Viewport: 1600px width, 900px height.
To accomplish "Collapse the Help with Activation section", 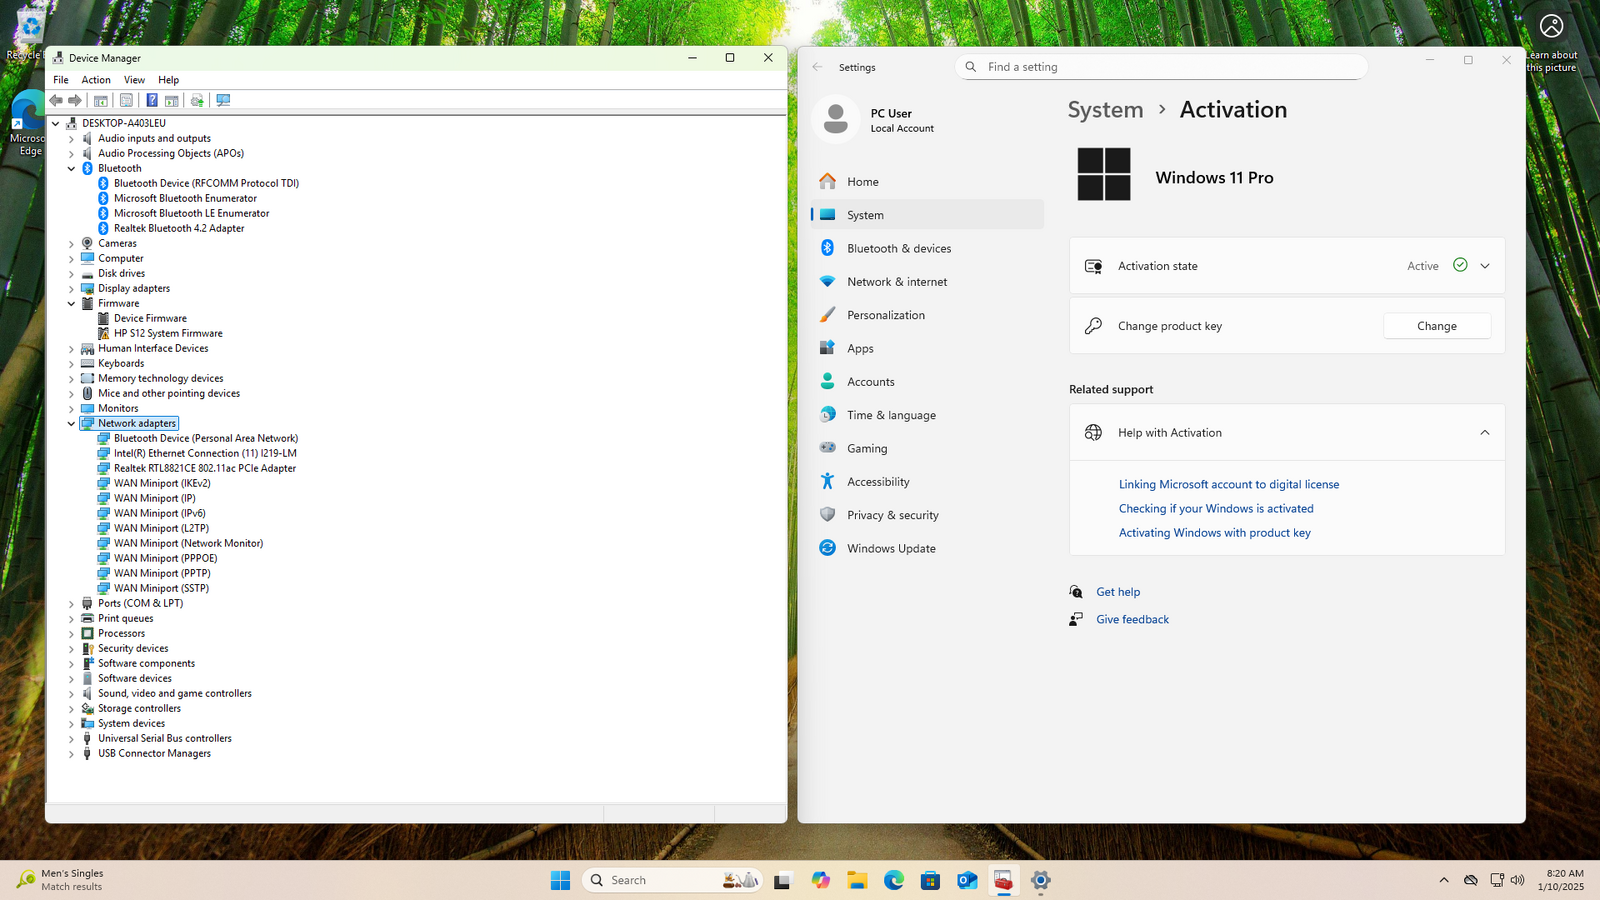I will [1485, 433].
